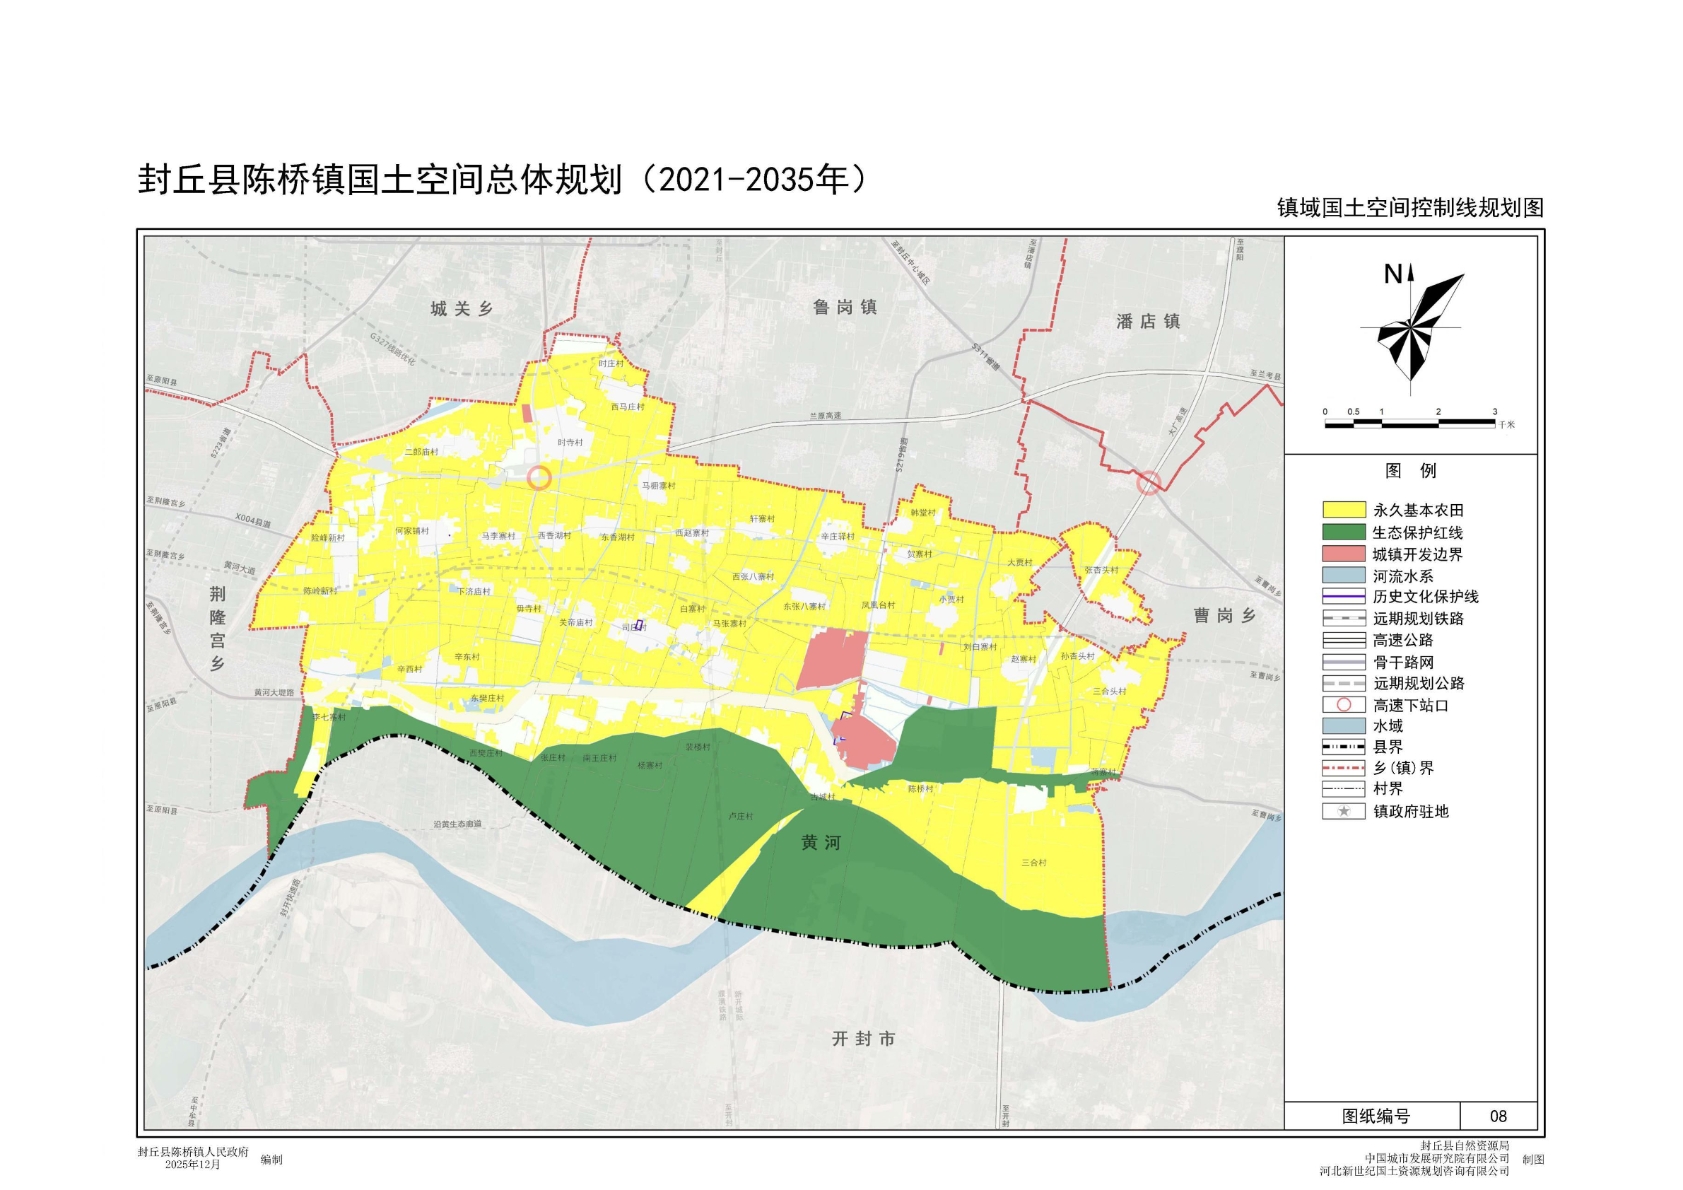Click the 远期规划铁路 legend symbol

[1343, 619]
